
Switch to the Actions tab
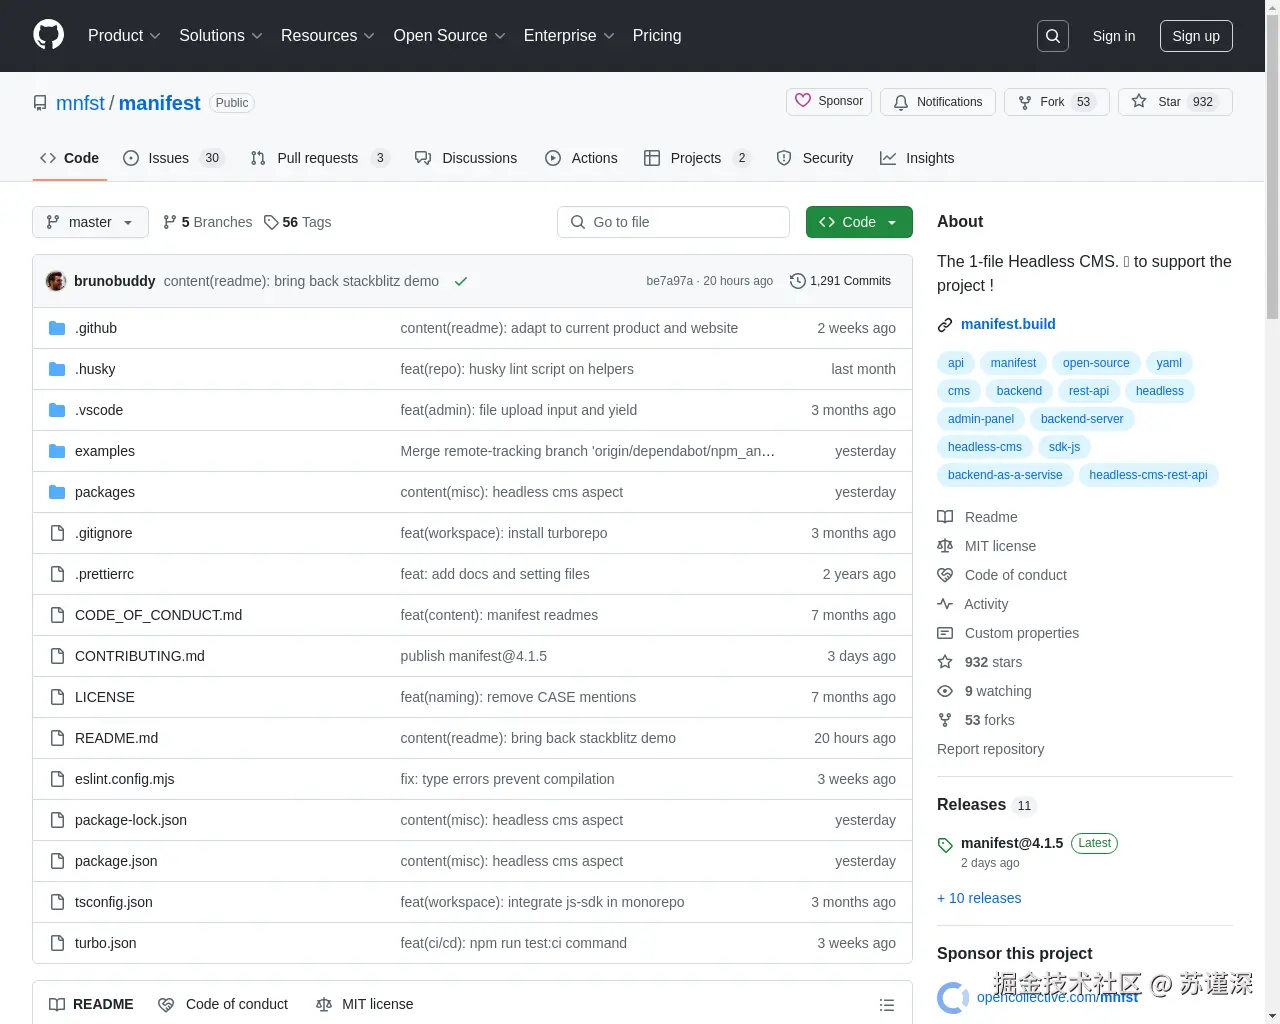tap(581, 158)
